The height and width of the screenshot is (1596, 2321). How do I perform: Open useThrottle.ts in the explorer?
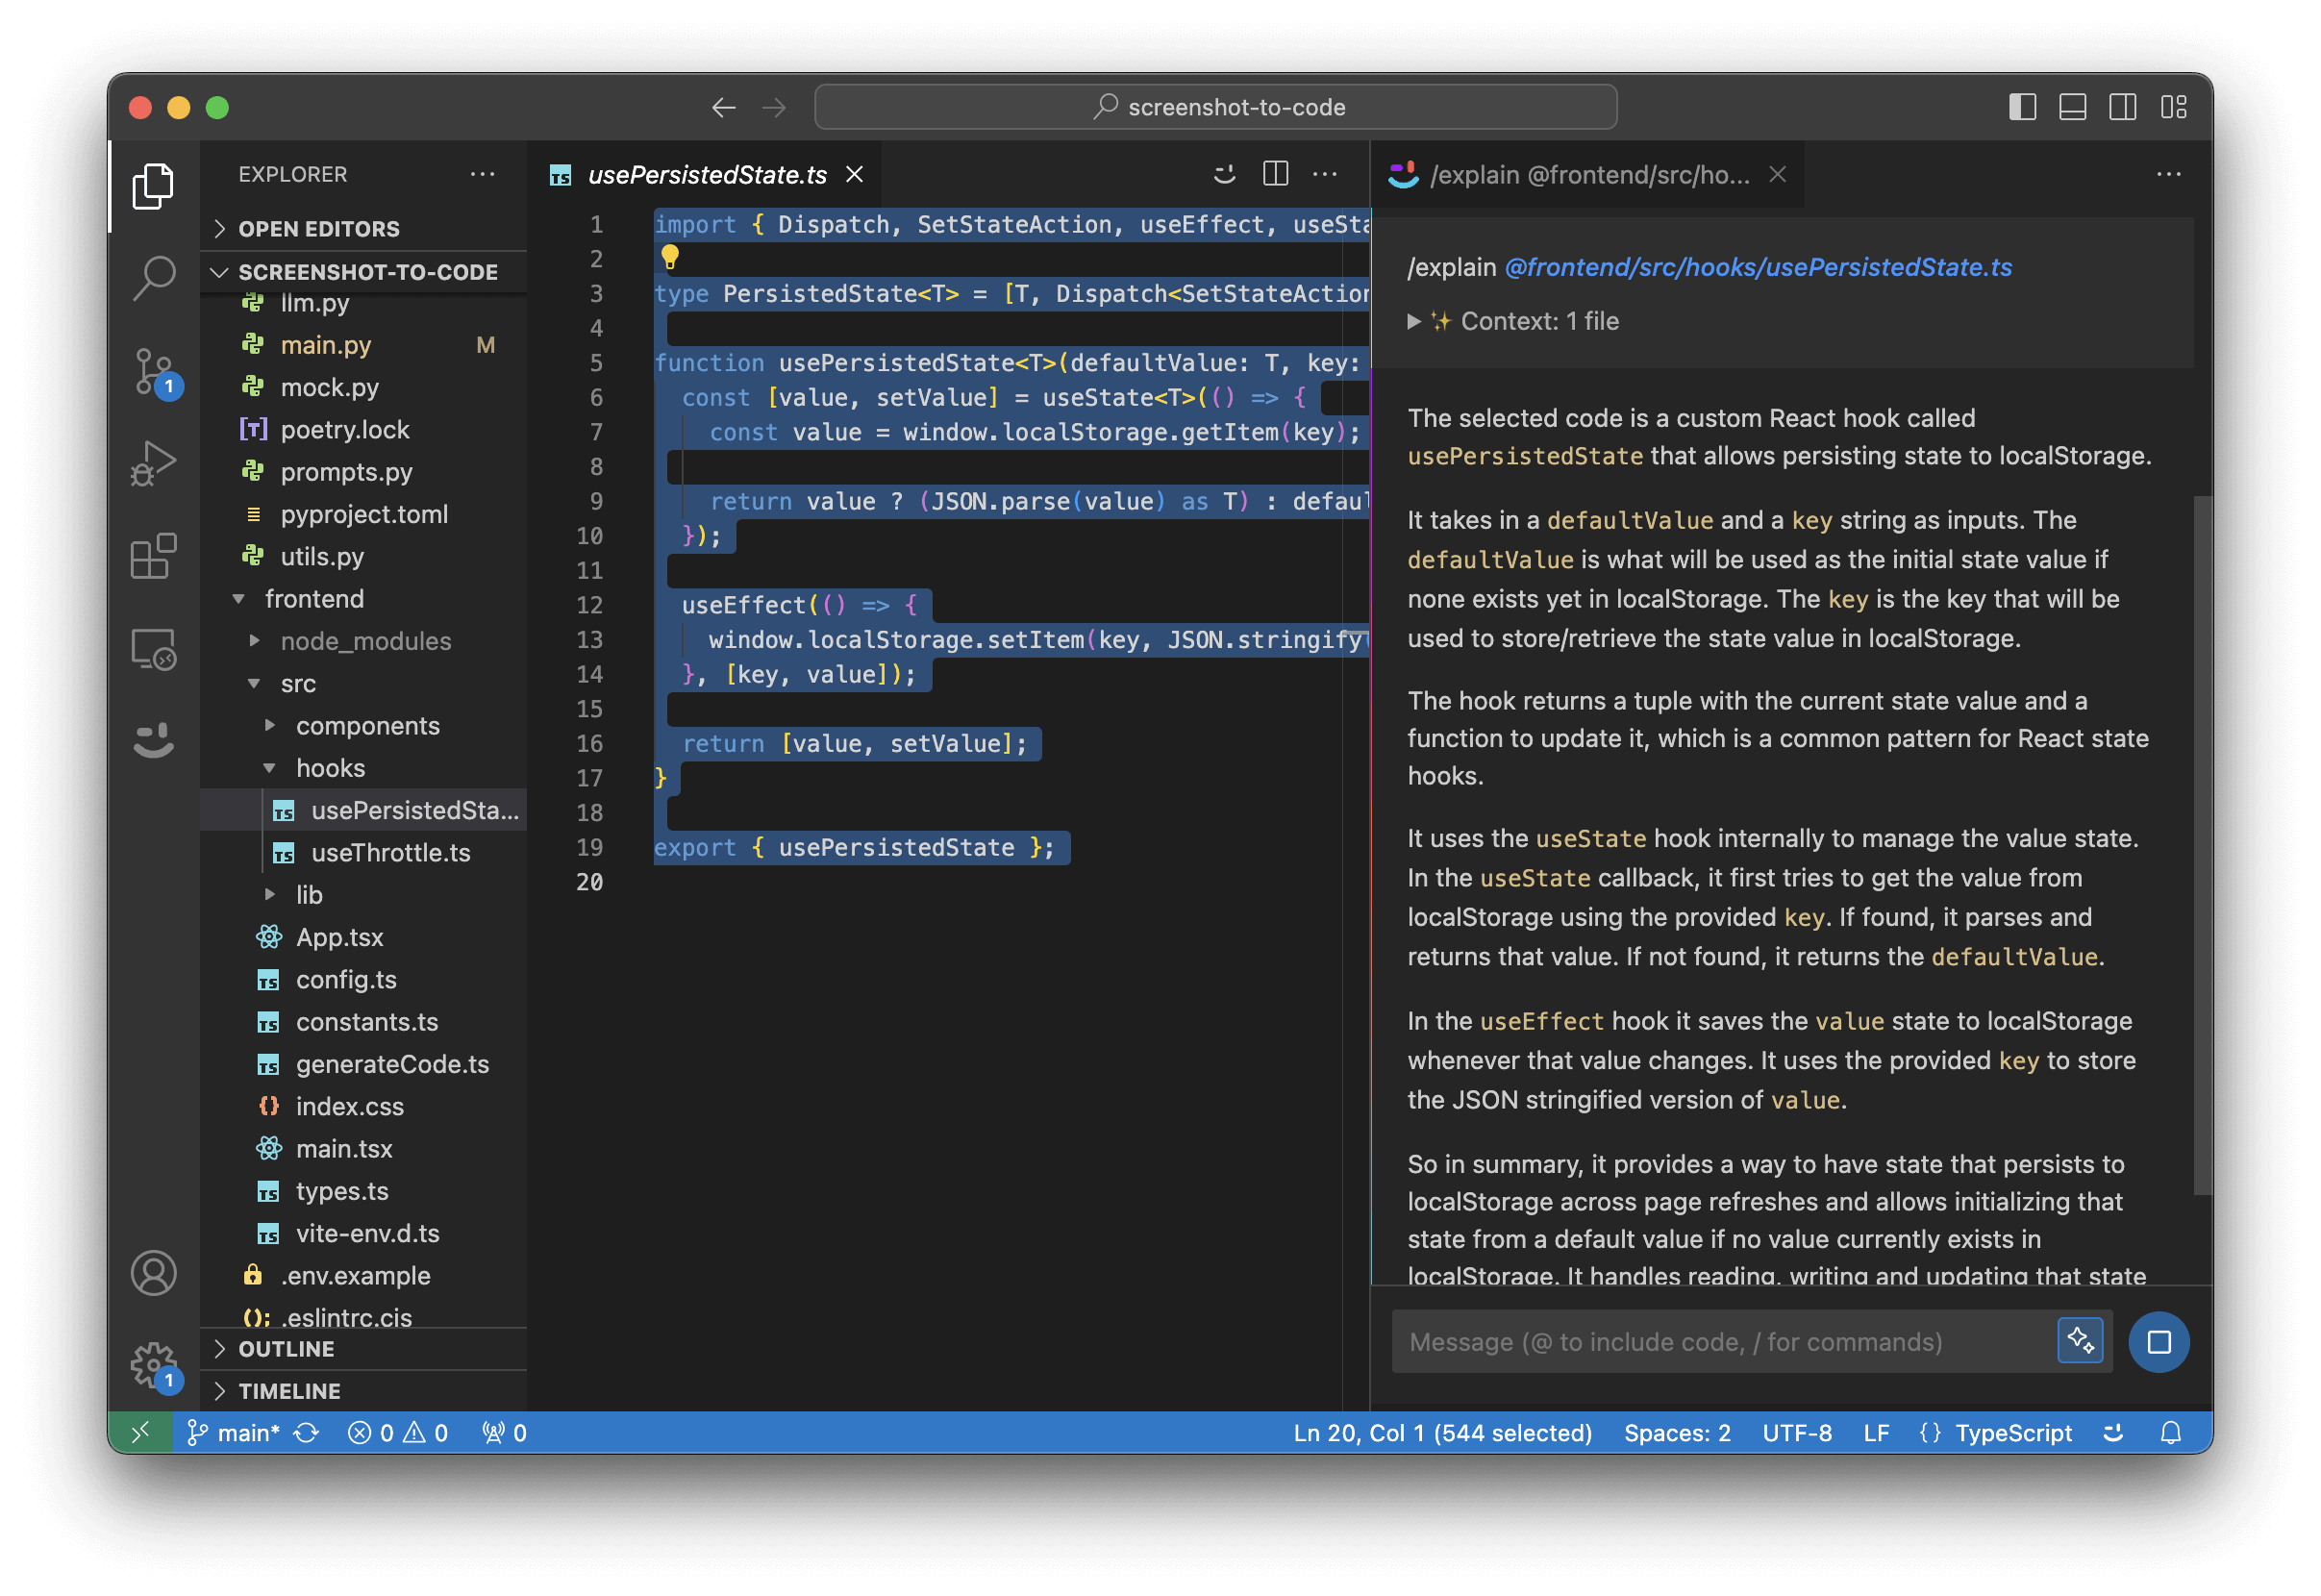coord(364,853)
